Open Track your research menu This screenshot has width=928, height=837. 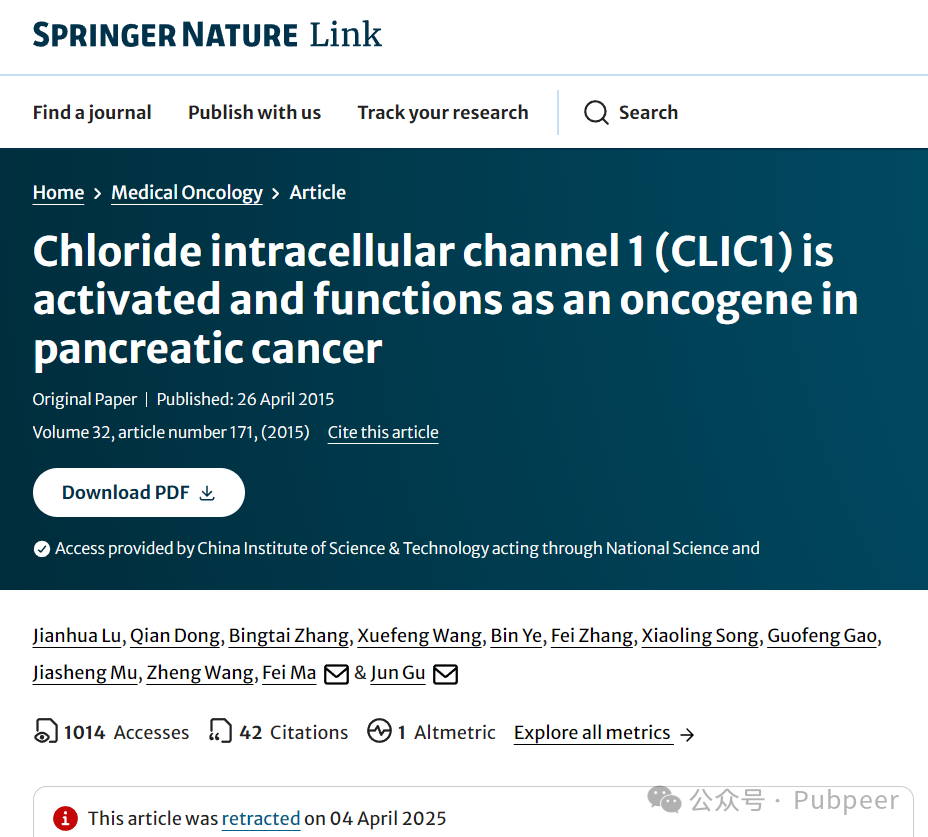coord(443,112)
